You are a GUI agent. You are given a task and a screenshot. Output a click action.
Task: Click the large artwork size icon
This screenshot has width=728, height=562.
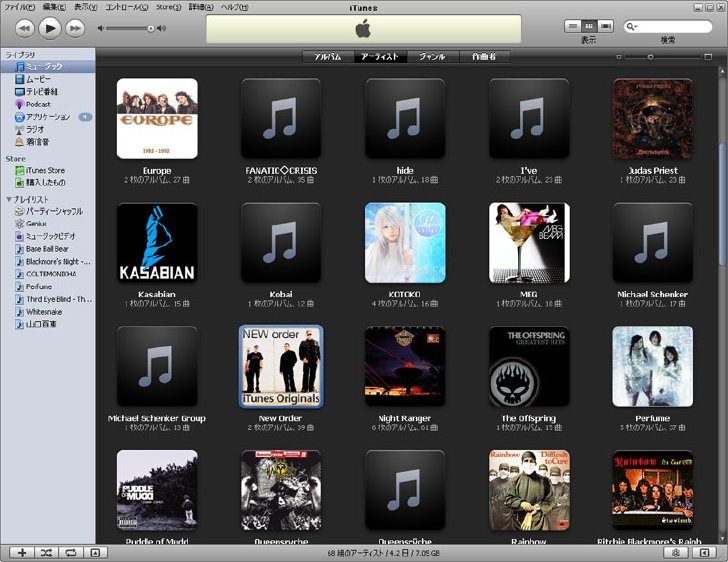point(708,57)
